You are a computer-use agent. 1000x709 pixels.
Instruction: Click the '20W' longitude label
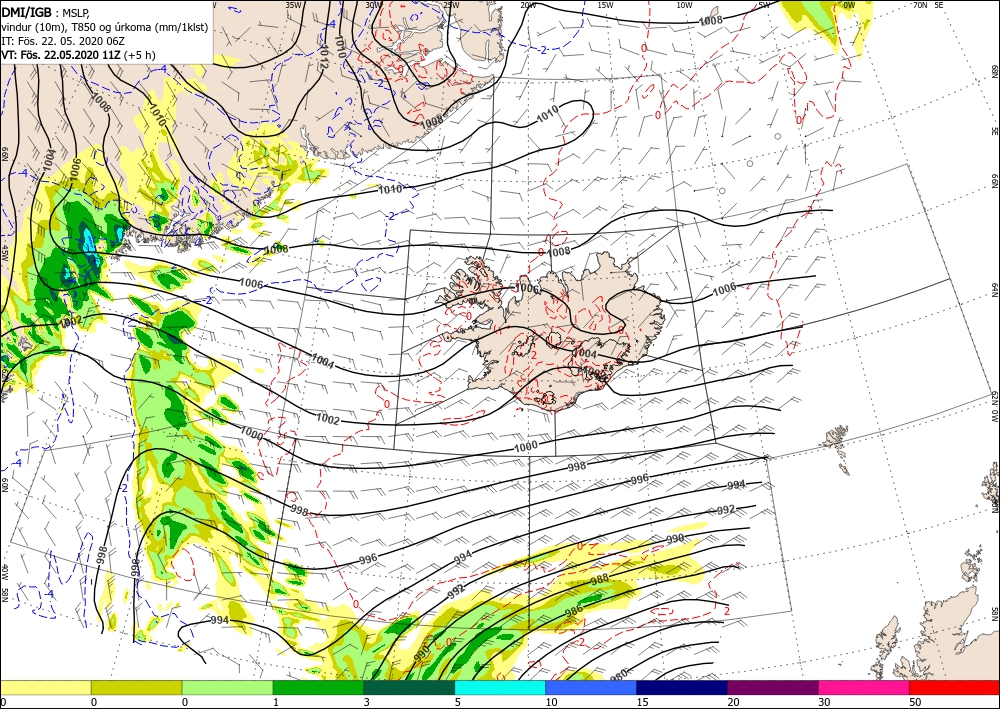coord(528,5)
